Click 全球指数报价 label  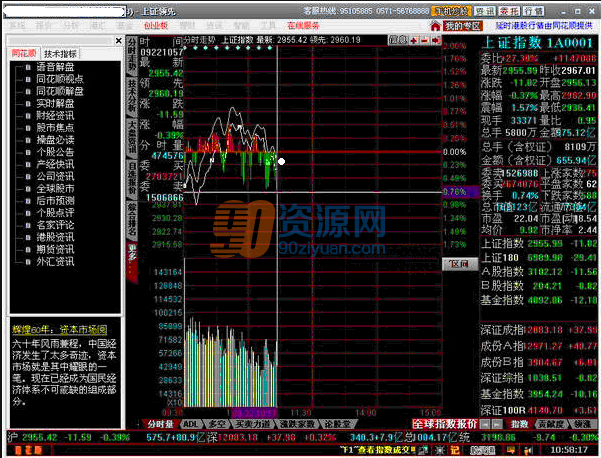[x=444, y=424]
